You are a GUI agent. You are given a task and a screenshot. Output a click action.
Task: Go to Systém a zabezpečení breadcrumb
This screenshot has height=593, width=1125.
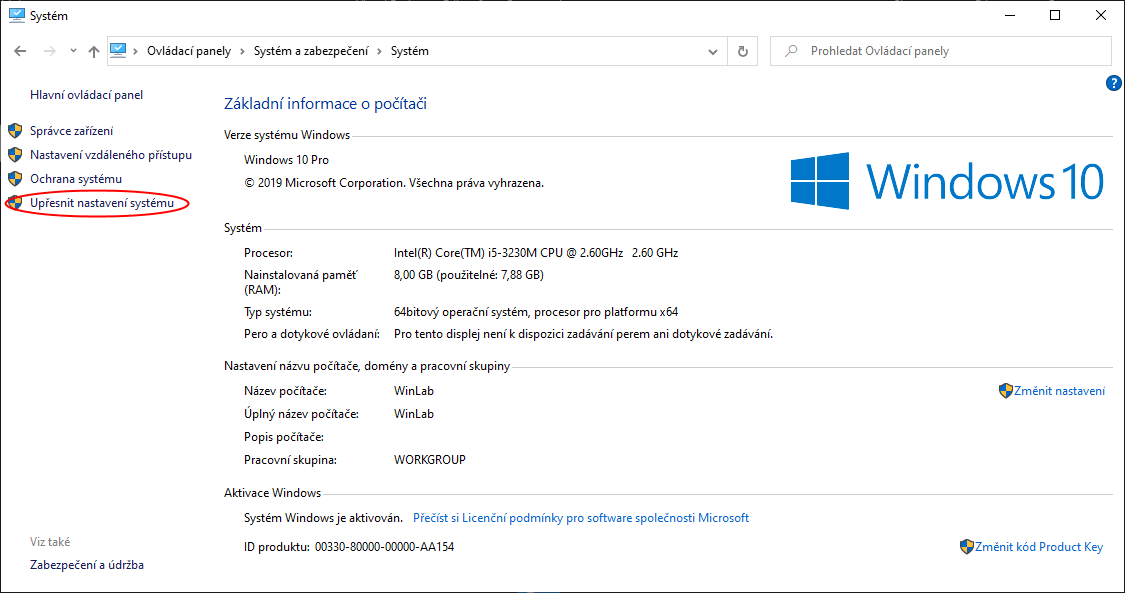(x=310, y=51)
